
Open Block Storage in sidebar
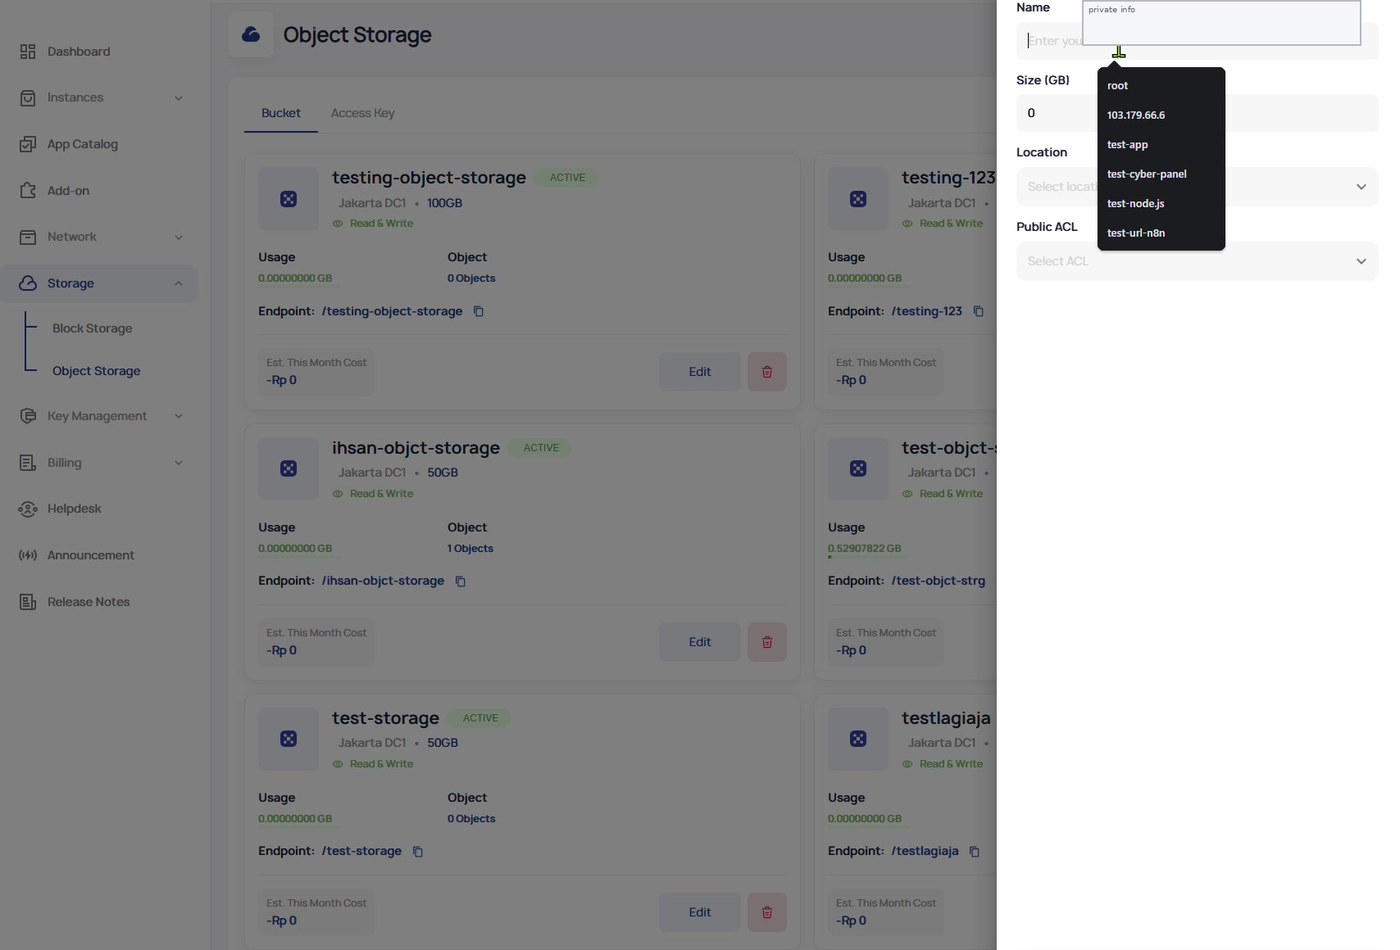[x=92, y=328]
